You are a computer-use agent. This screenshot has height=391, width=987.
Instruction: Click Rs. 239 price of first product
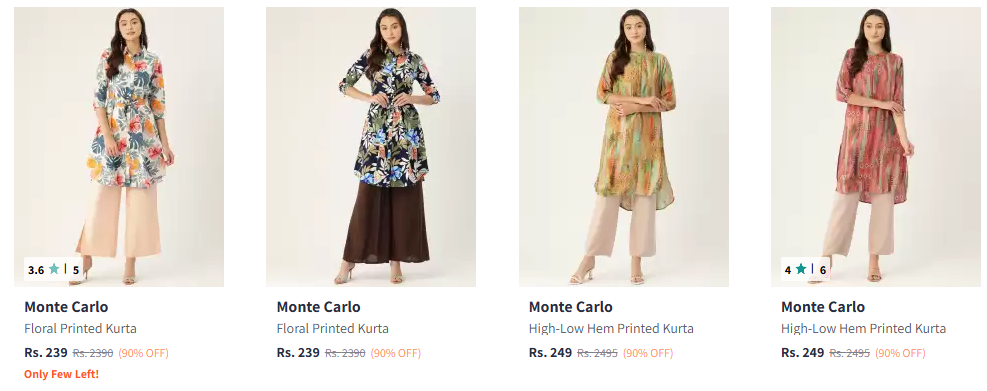[46, 353]
